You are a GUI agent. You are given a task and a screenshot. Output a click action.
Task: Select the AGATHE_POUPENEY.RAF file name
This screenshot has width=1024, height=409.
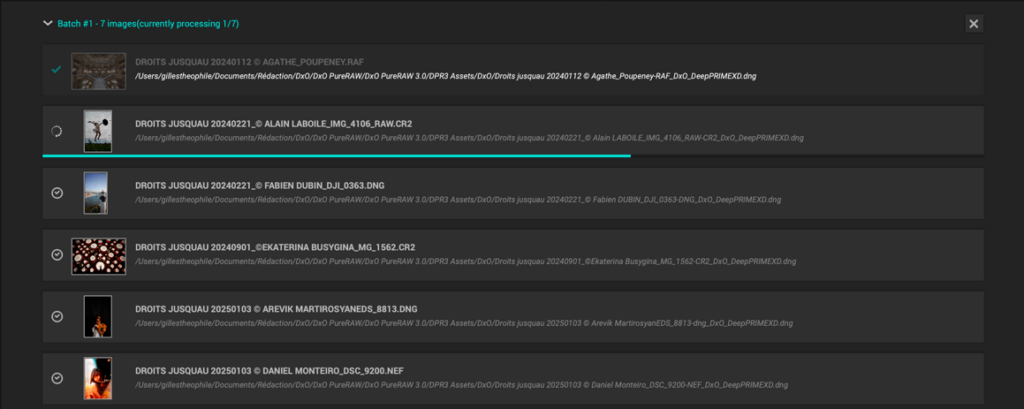pyautogui.click(x=249, y=62)
